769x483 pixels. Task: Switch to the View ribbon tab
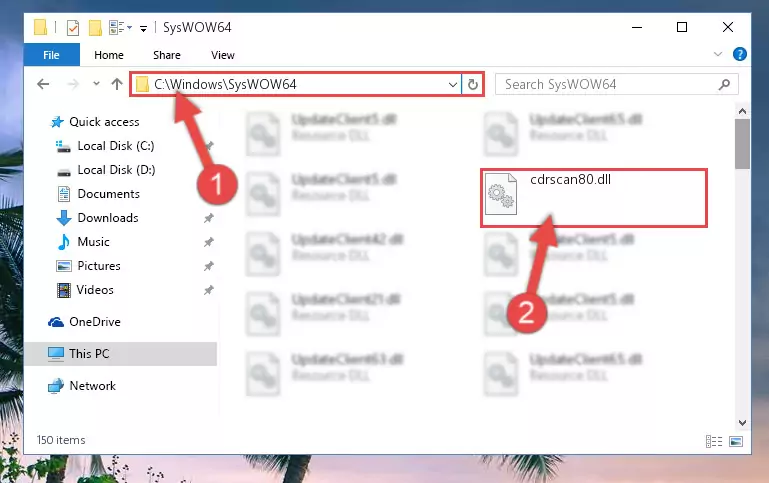click(x=223, y=55)
